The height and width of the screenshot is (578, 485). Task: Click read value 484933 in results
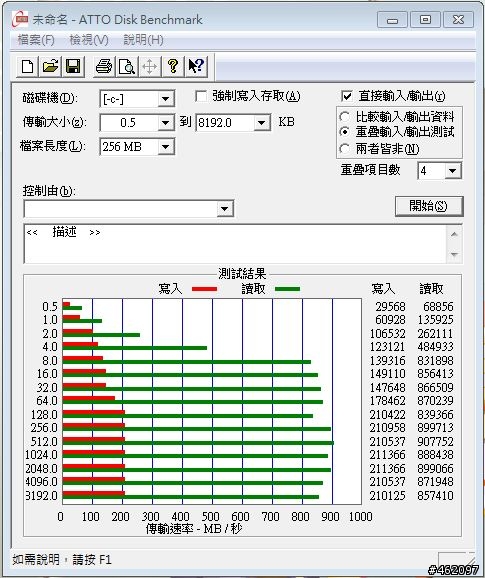click(435, 347)
